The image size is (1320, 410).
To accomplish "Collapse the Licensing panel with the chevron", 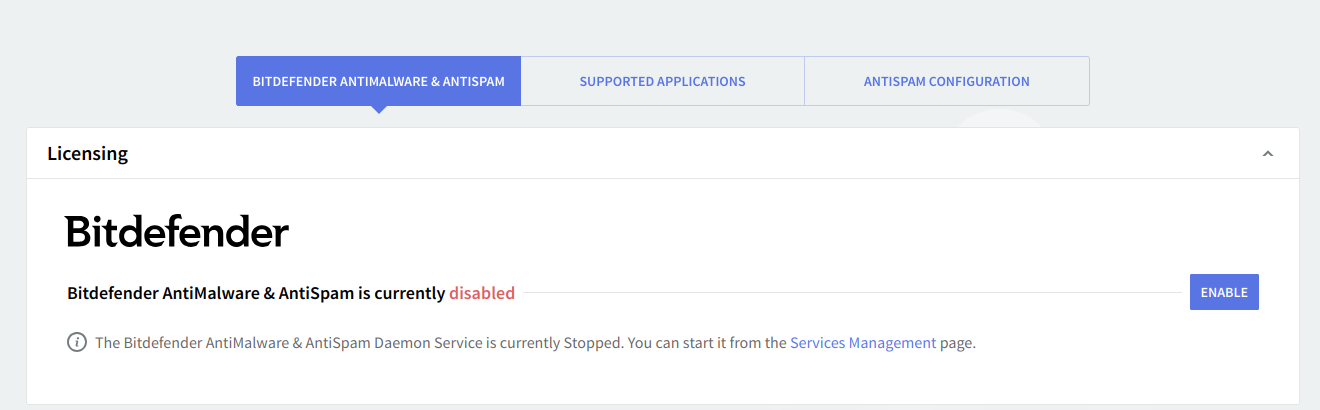I will click(x=1268, y=154).
